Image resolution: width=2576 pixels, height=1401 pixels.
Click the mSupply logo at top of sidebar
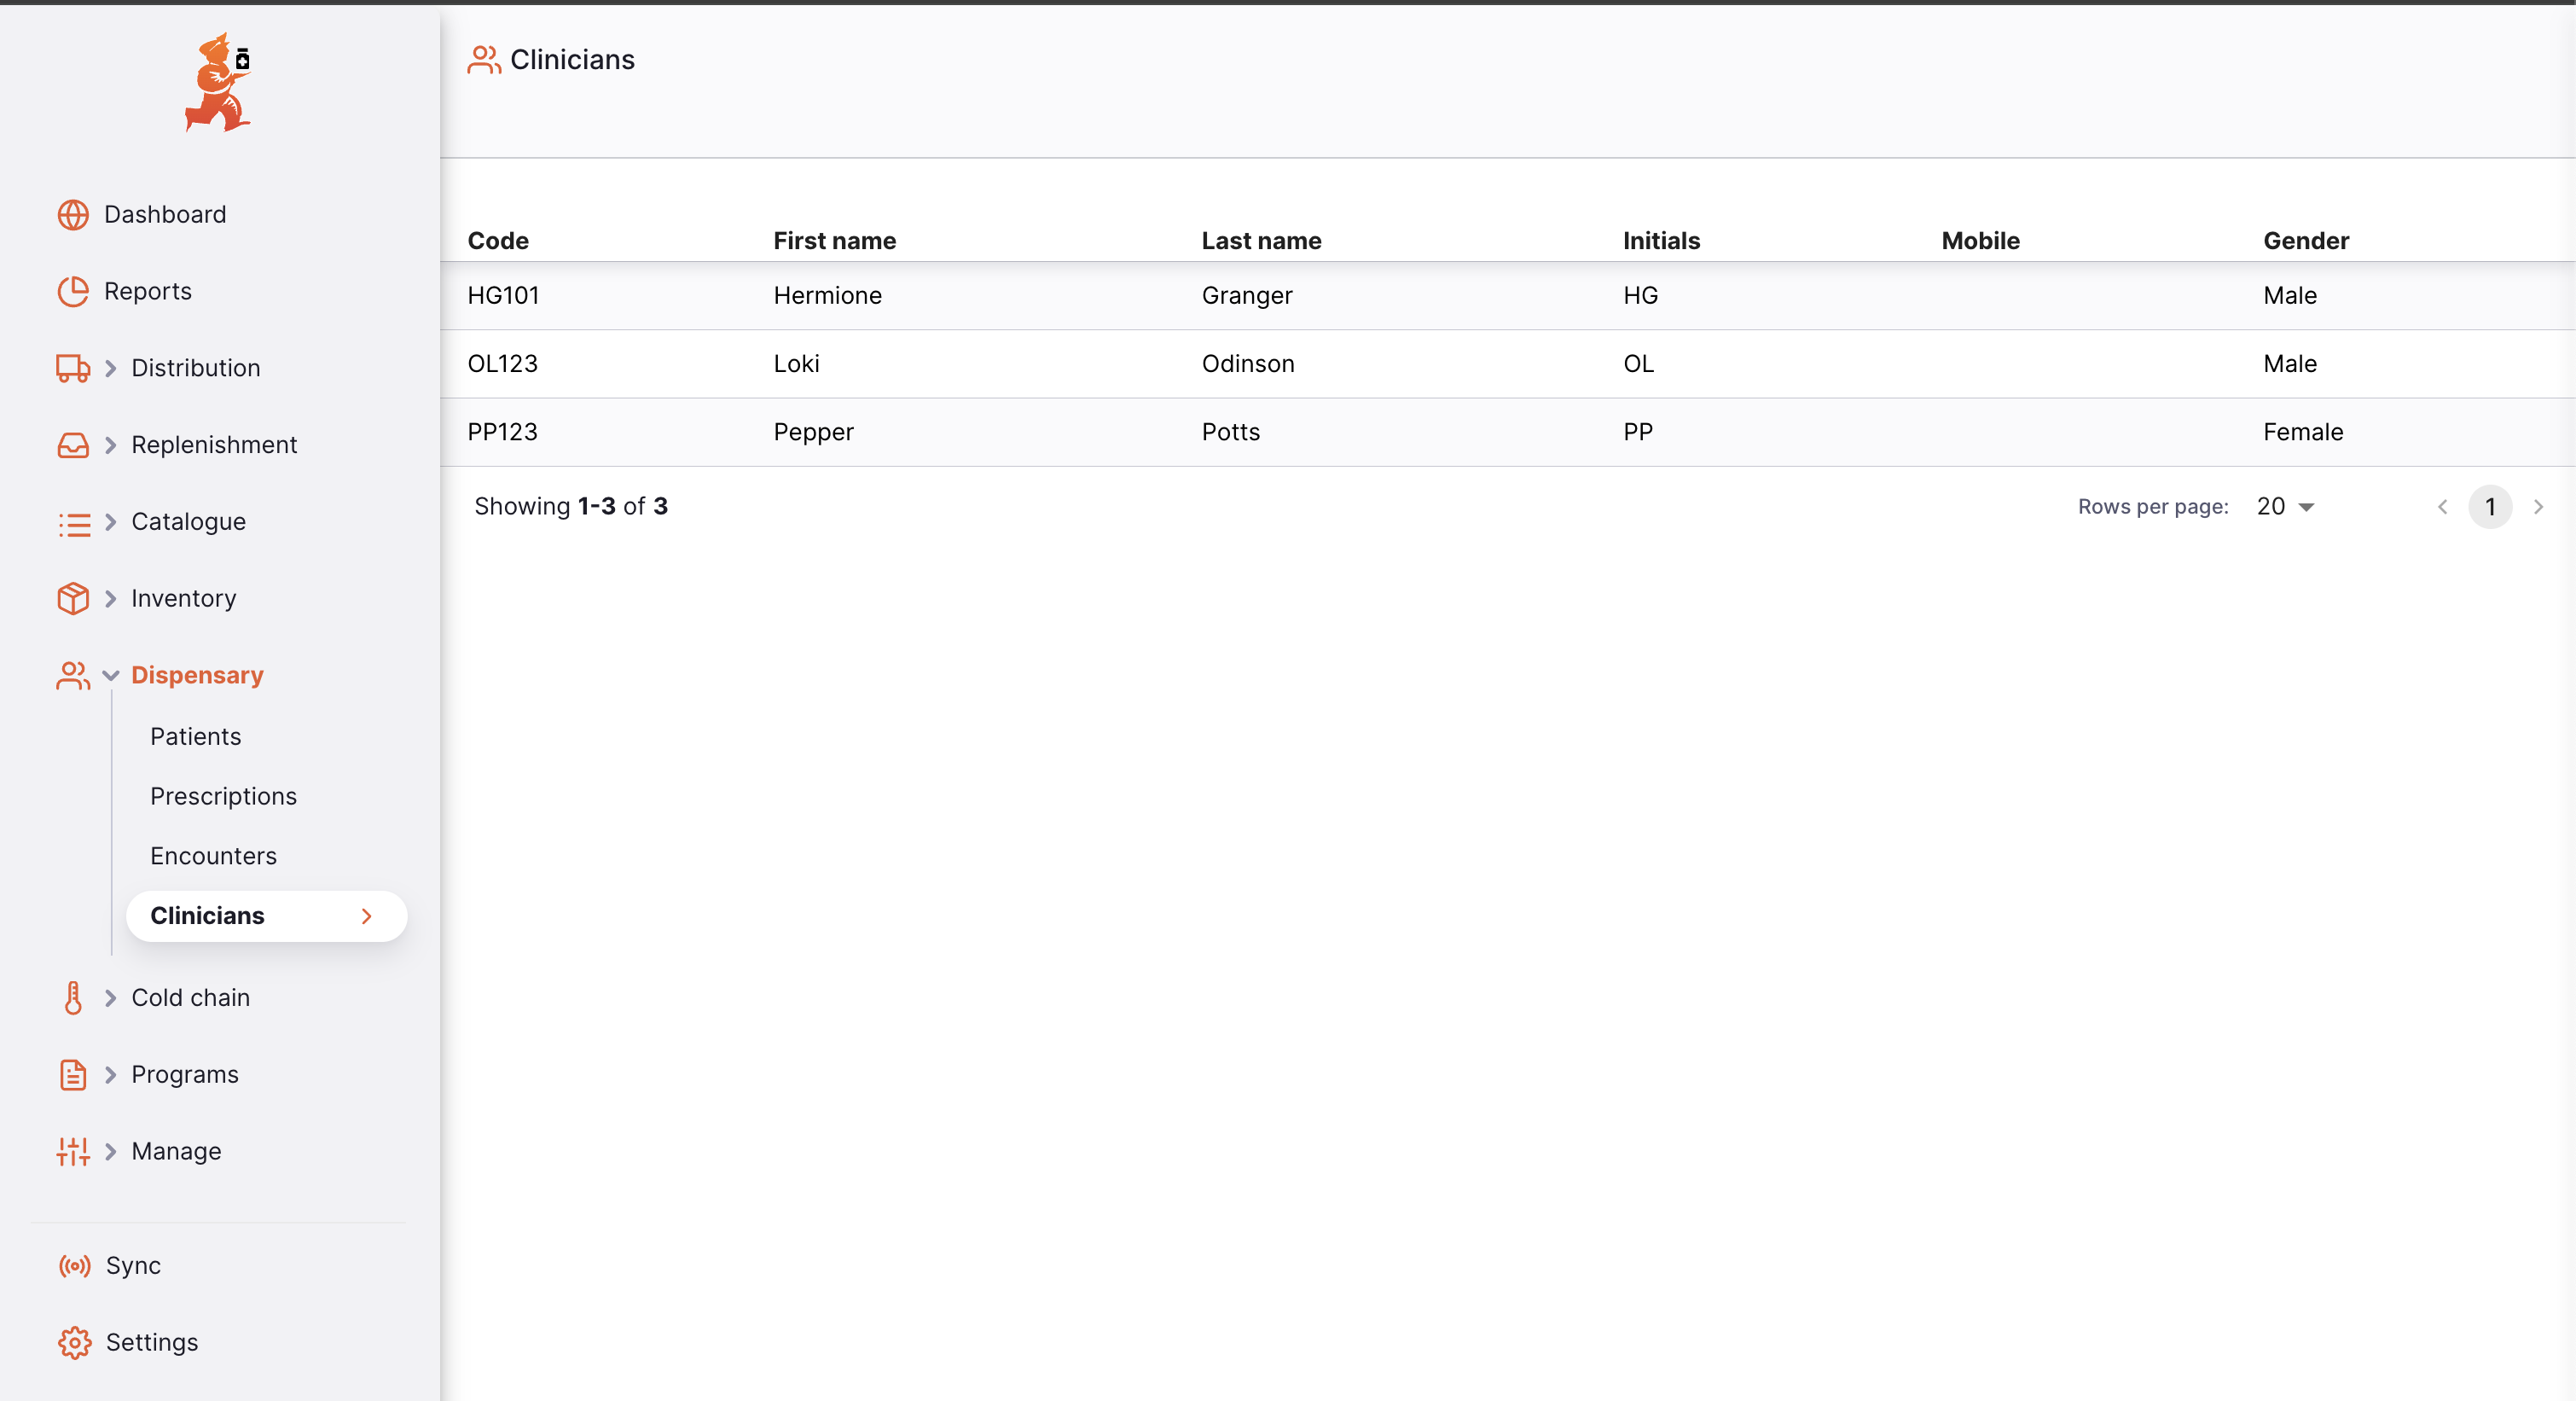pyautogui.click(x=218, y=83)
